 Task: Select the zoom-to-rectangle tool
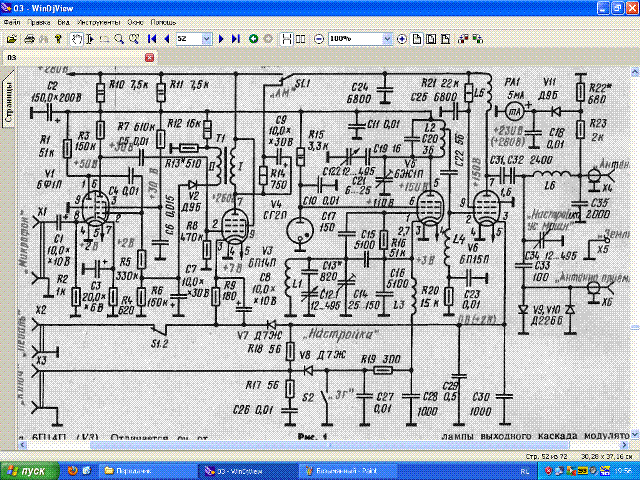coord(133,39)
